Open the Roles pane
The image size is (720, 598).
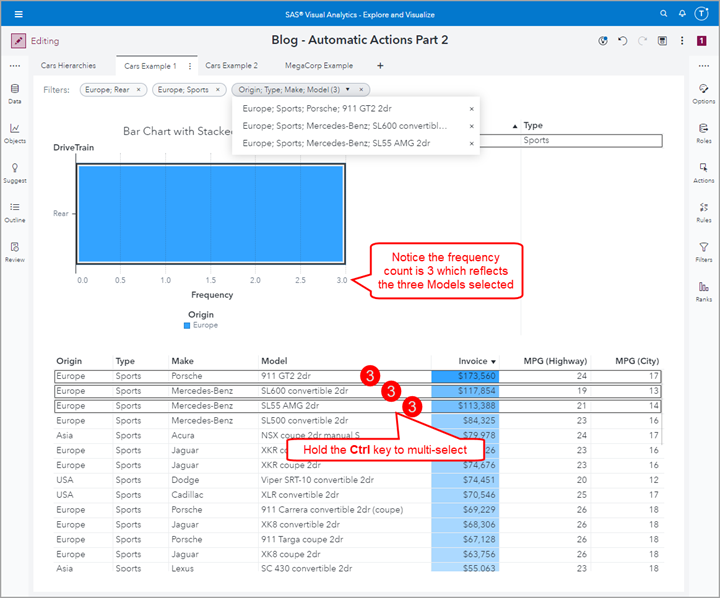704,132
